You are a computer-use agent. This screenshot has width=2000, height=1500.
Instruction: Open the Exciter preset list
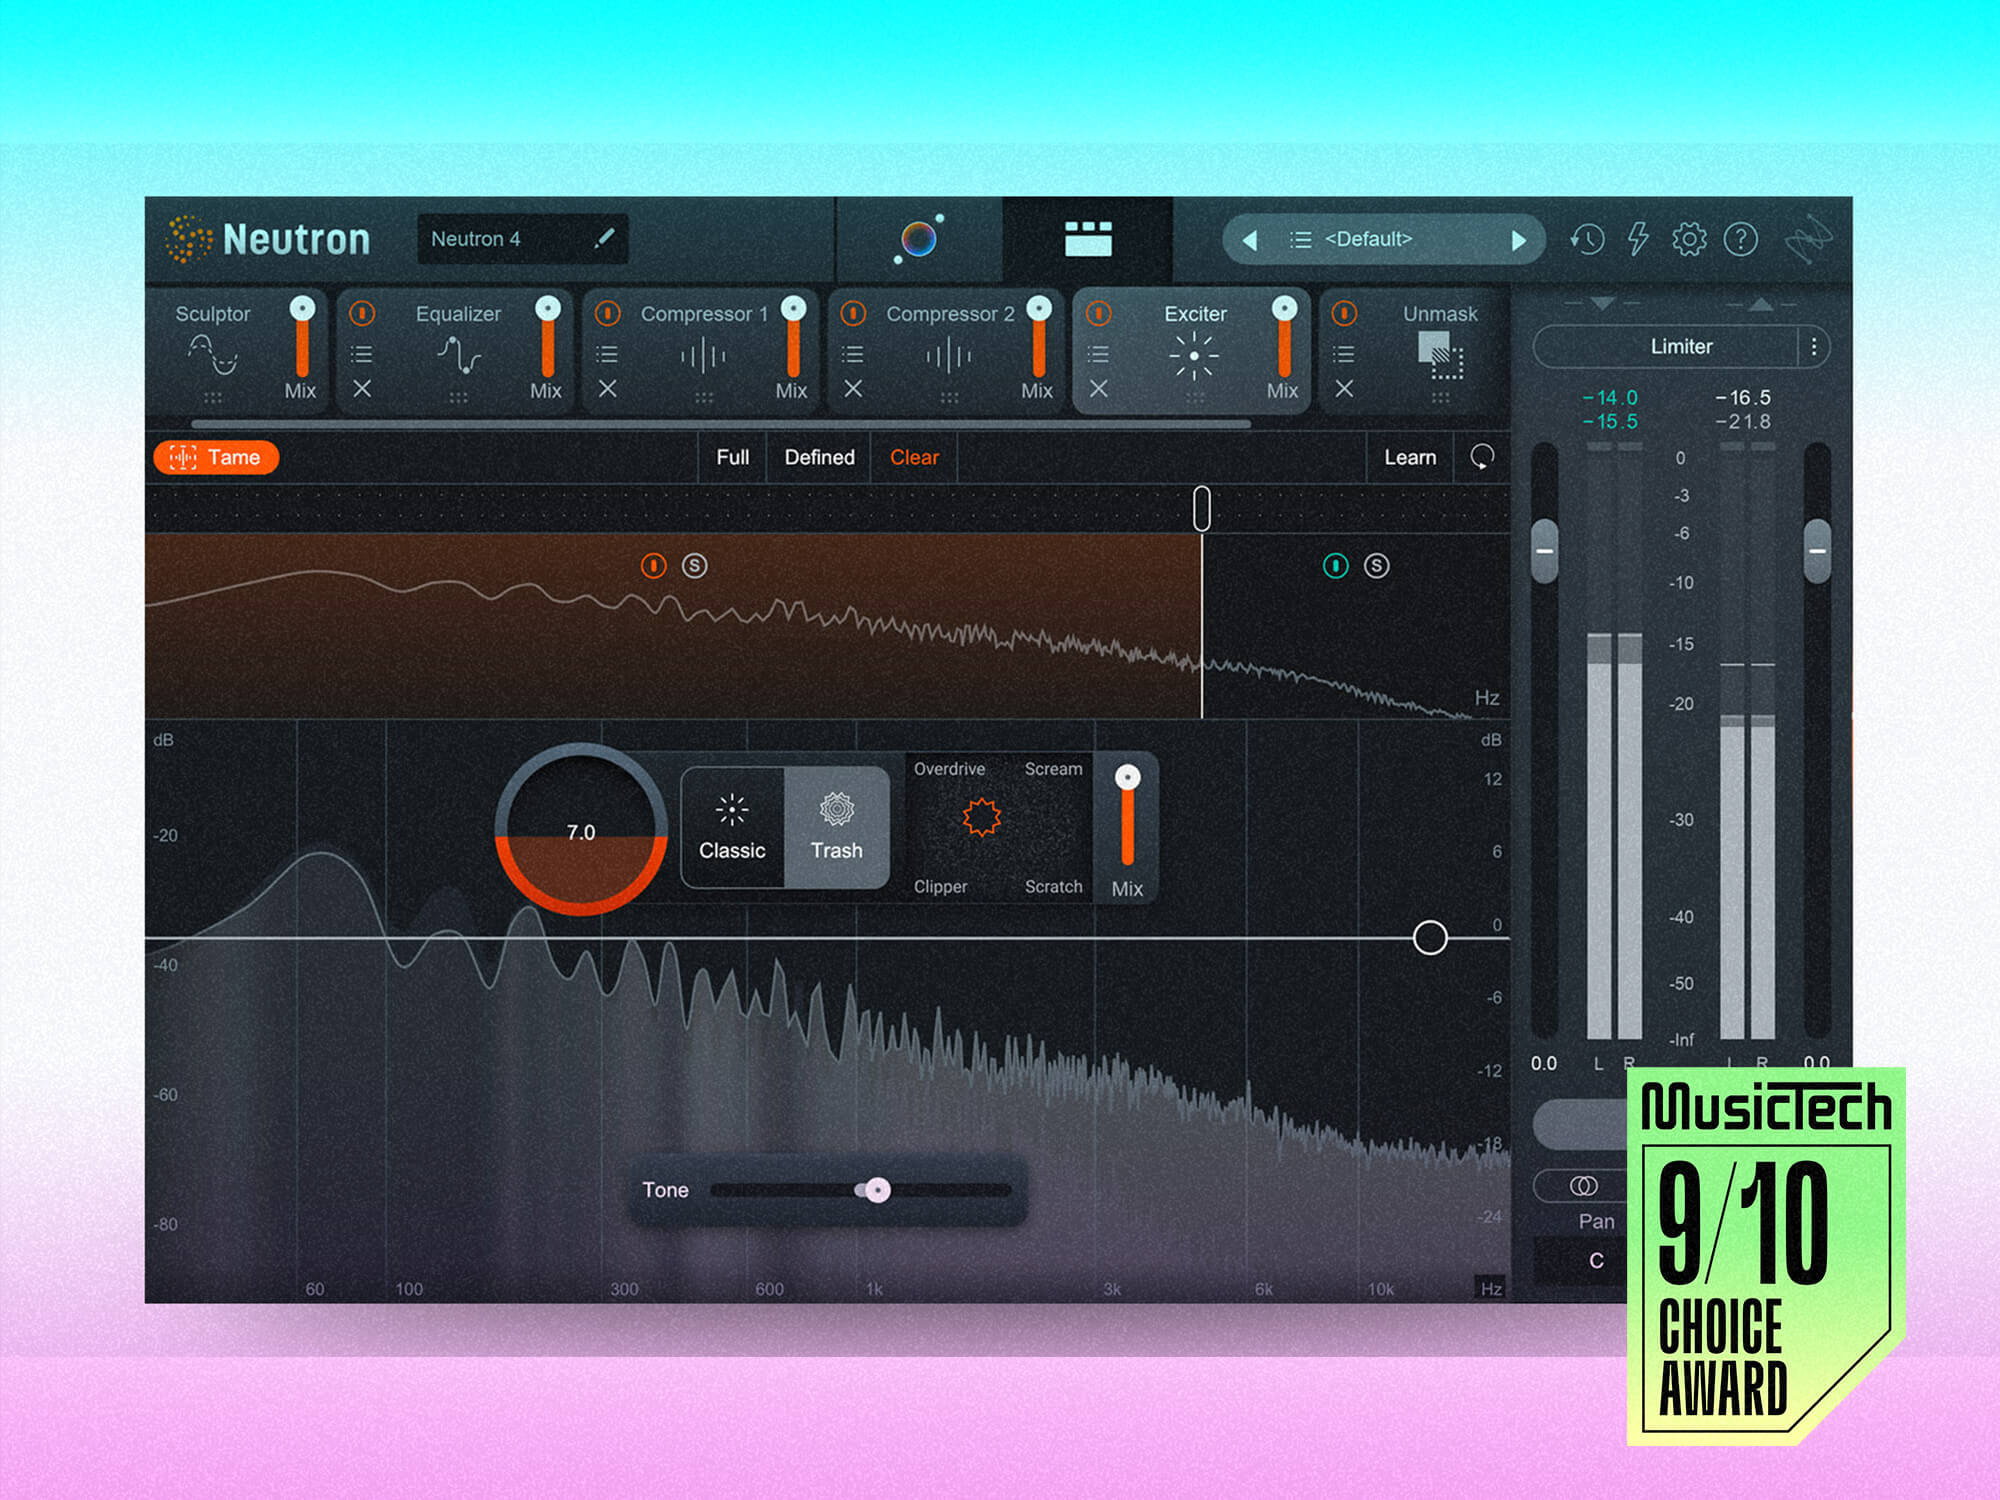[x=1098, y=354]
